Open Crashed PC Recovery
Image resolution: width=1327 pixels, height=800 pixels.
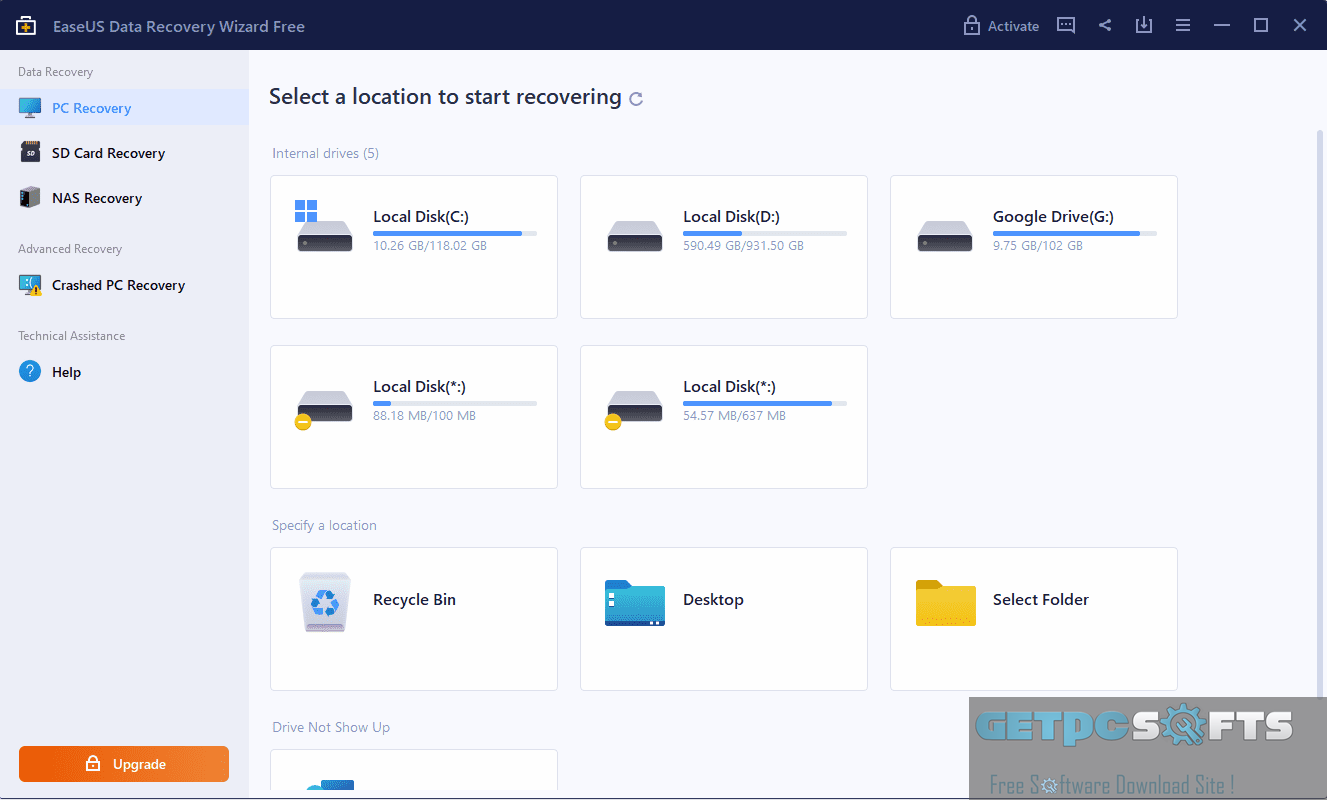tap(124, 285)
